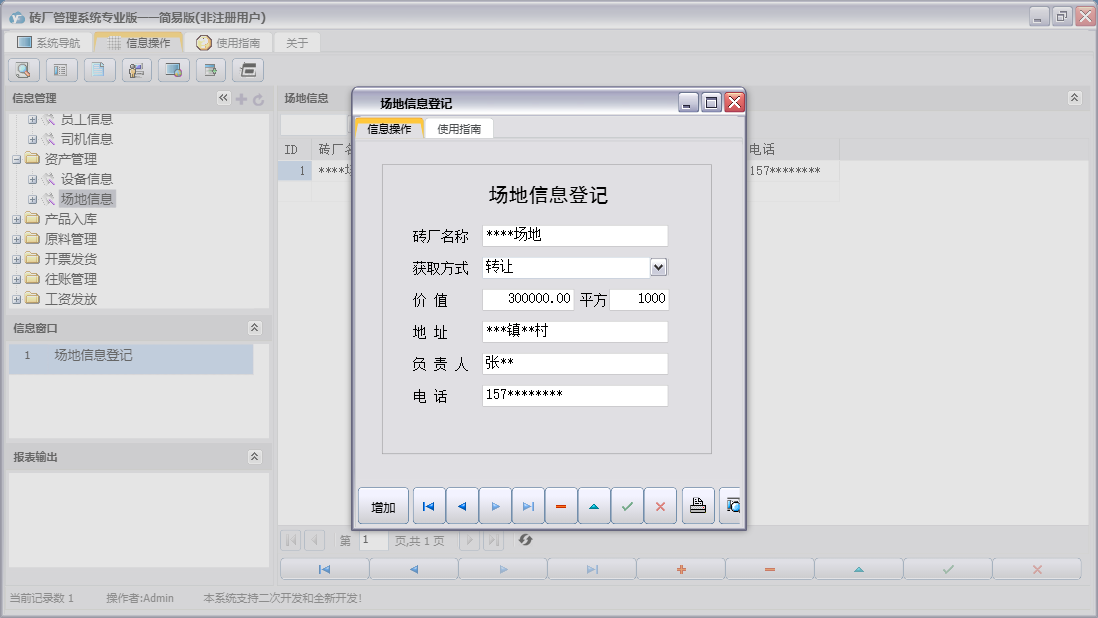Click the page refresh icon beside pagination
Screen dimensions: 1098x618
pyautogui.click(x=526, y=540)
